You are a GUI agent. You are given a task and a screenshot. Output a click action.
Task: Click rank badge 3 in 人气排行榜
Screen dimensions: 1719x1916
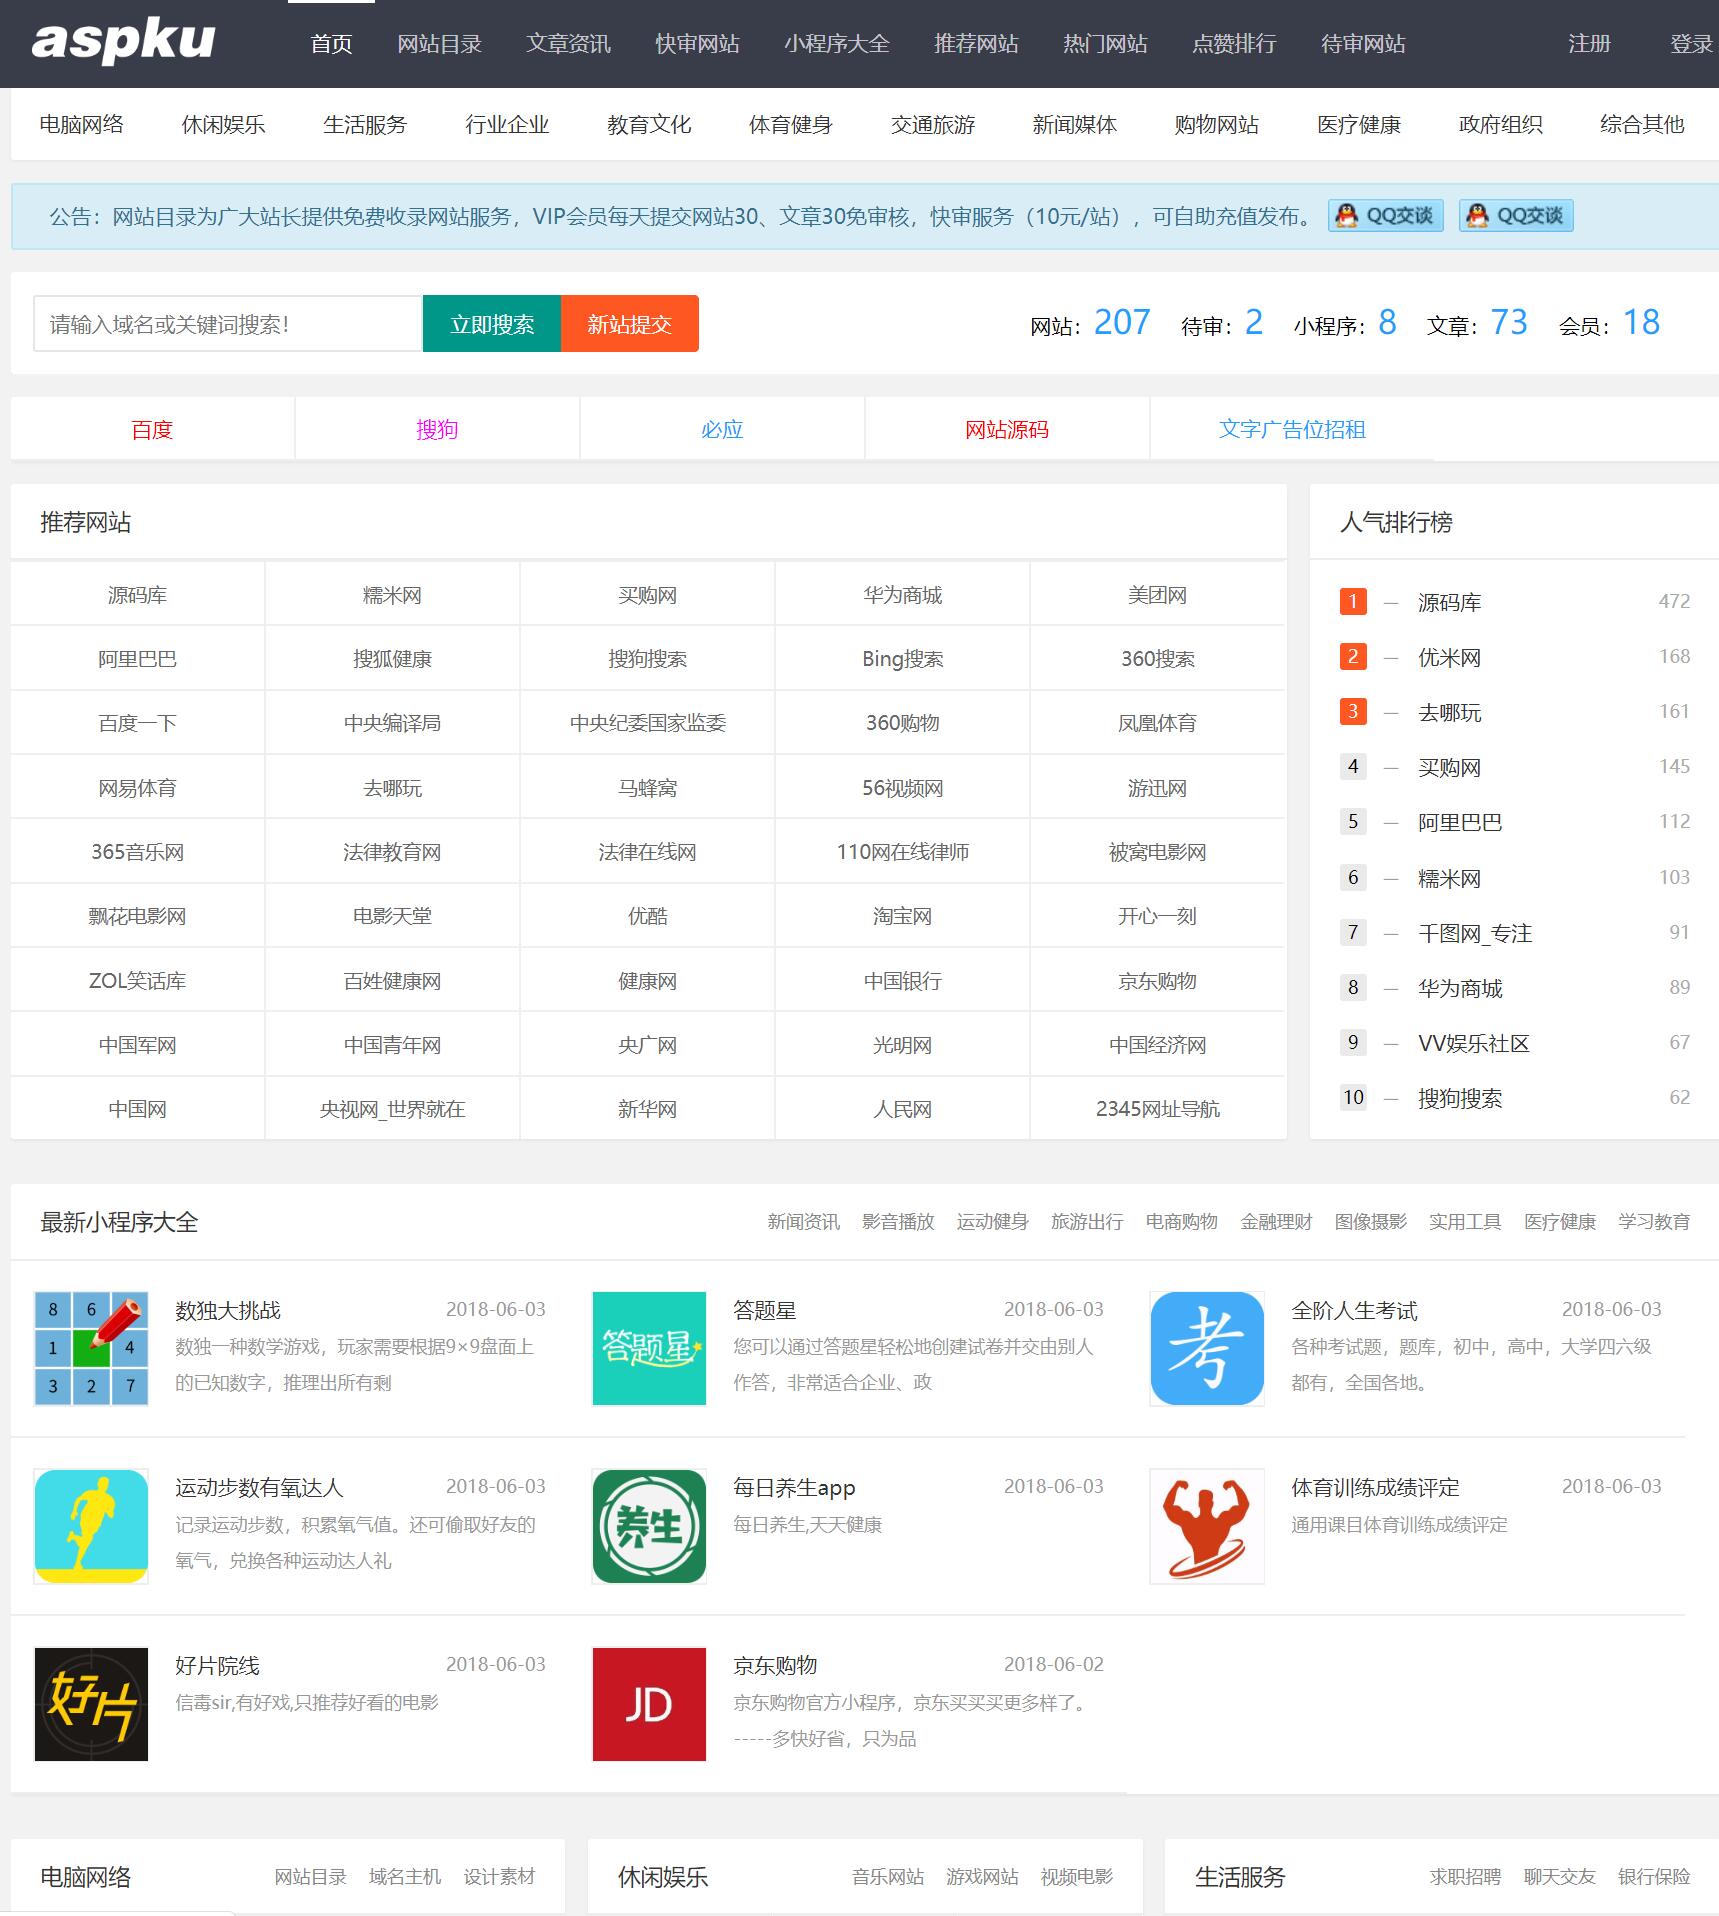1352,711
